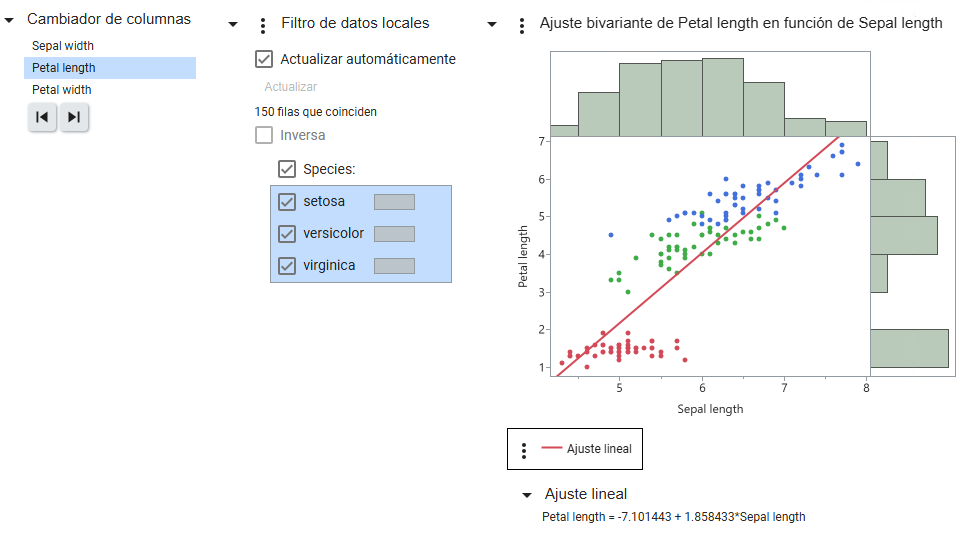Go to next column in column switcher
975x536 pixels.
click(74, 117)
